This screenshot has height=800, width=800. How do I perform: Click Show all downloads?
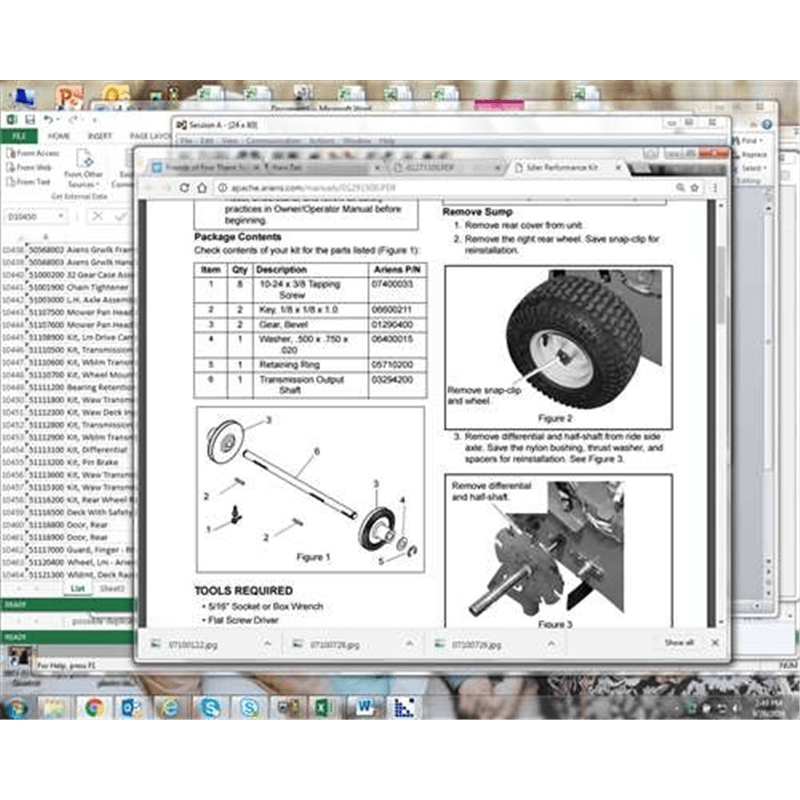coord(678,643)
